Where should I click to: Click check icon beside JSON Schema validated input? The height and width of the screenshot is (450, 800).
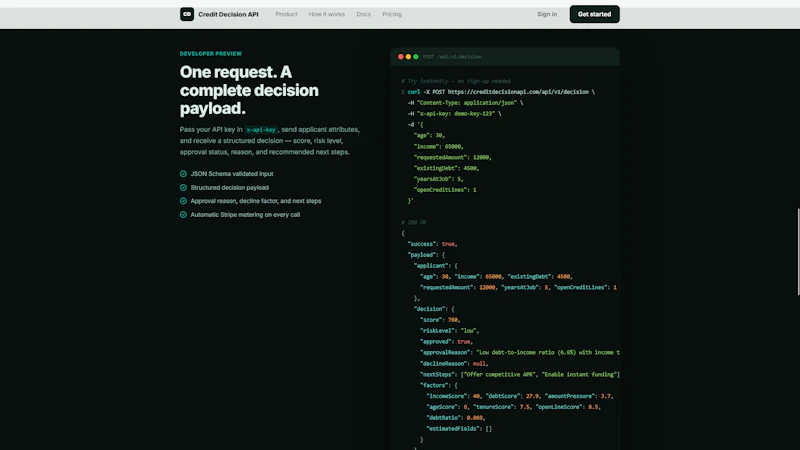[x=183, y=174]
